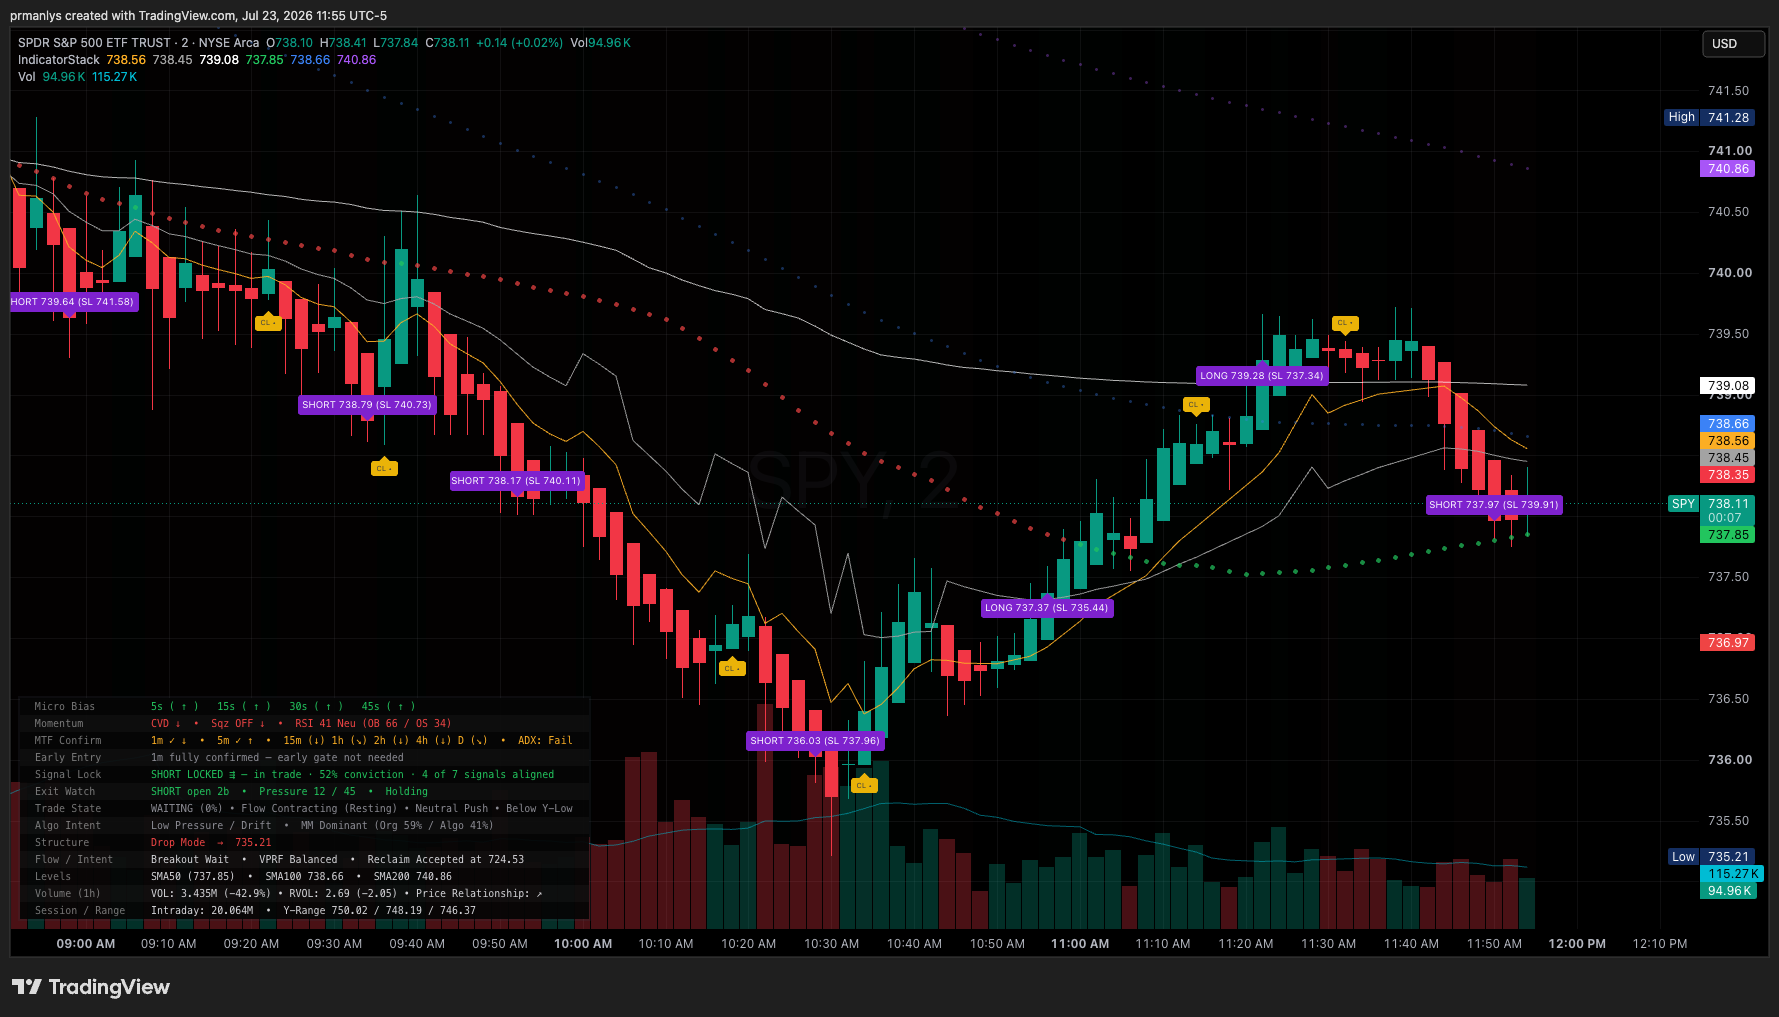Click the TradingView logo
1779x1017 pixels.
pyautogui.click(x=91, y=987)
